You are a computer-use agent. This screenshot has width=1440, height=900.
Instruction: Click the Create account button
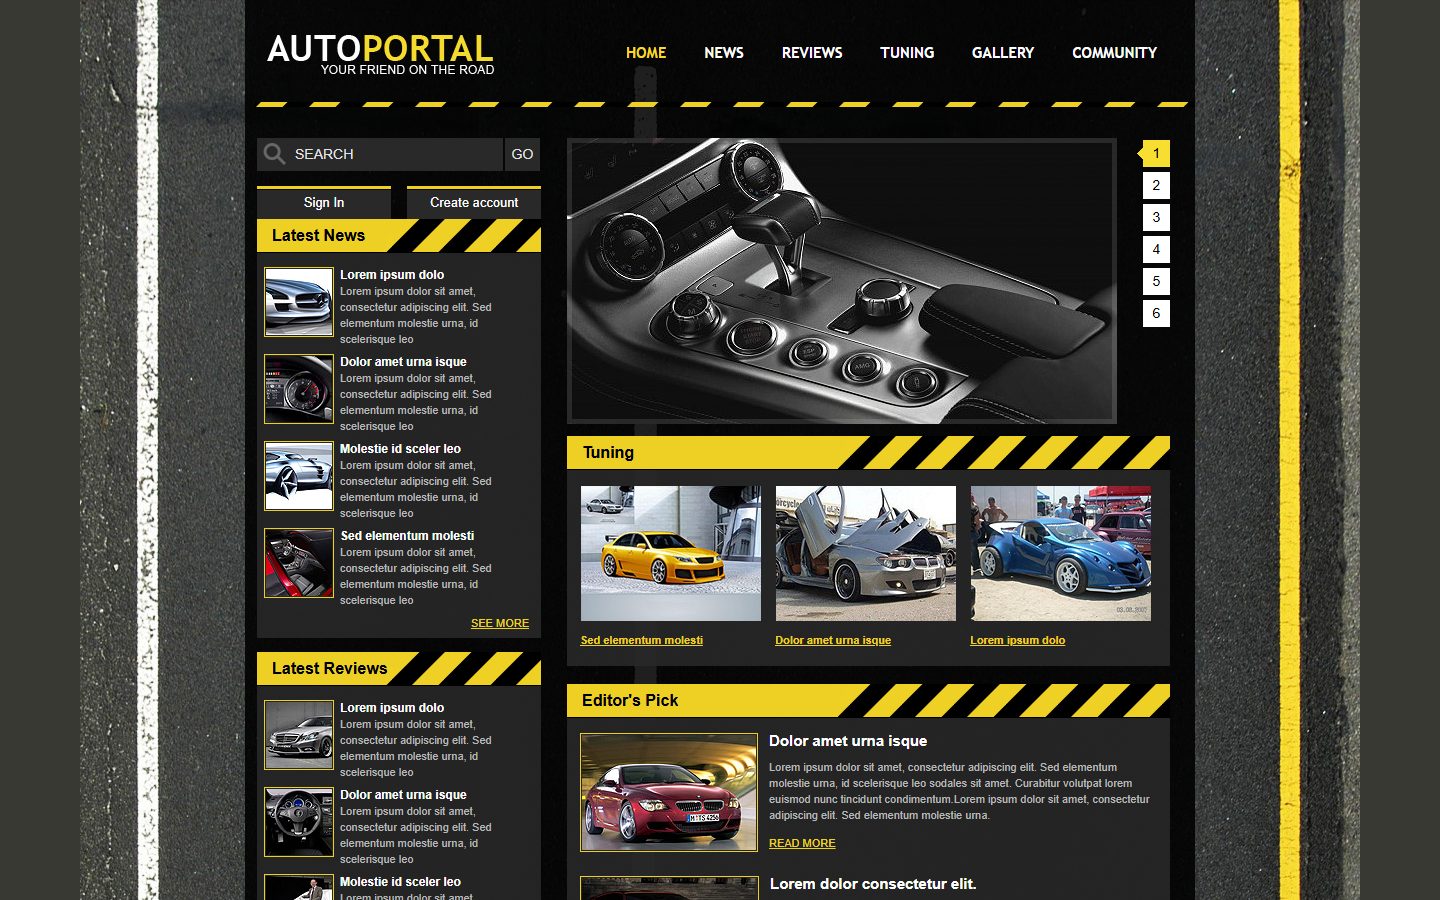(474, 202)
